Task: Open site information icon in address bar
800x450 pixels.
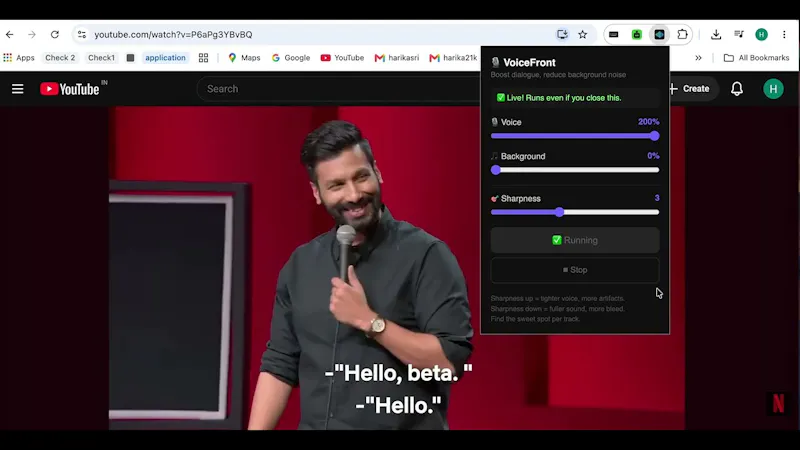Action: 82,35
